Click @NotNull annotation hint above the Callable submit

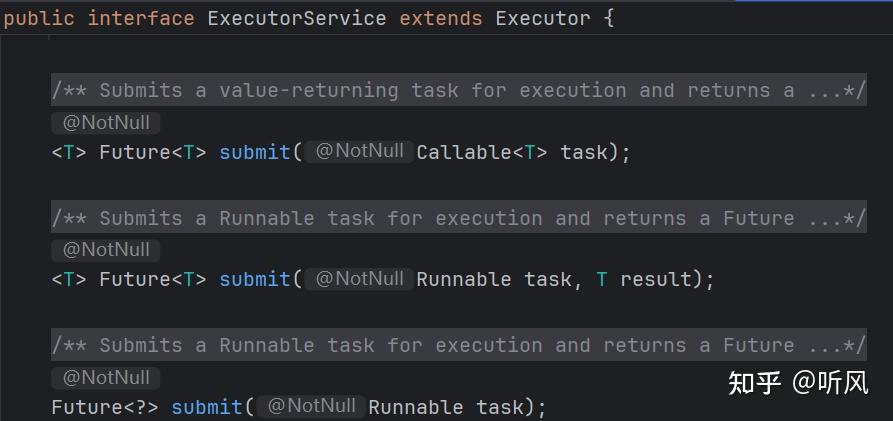click(106, 123)
